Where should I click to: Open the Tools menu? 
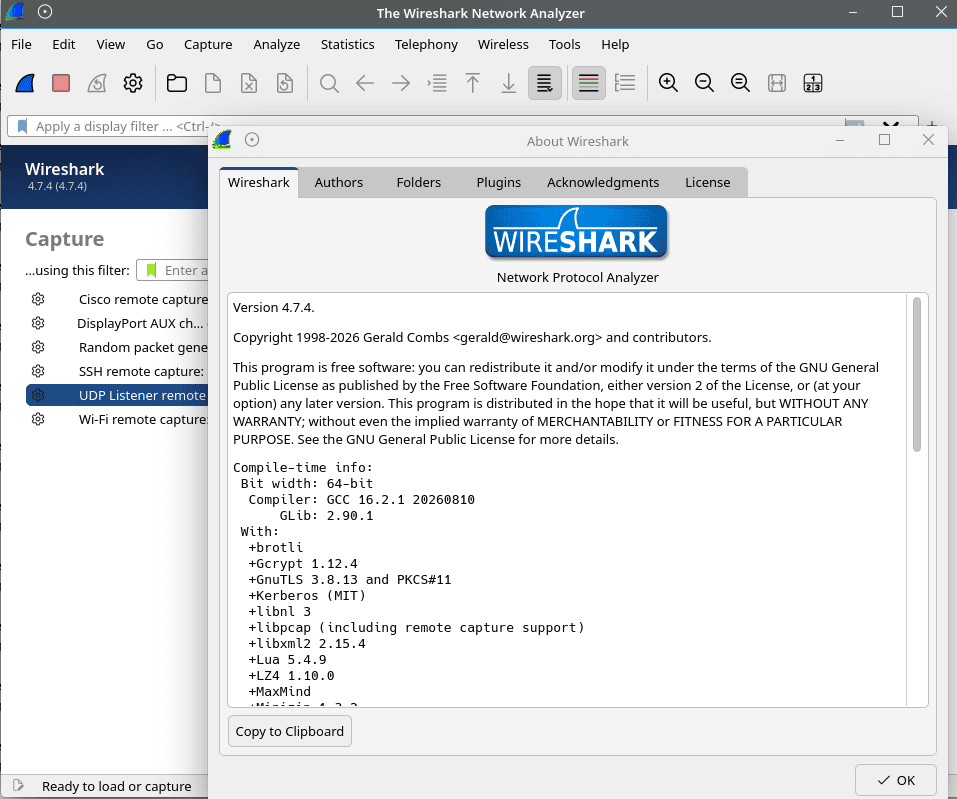[x=564, y=45]
